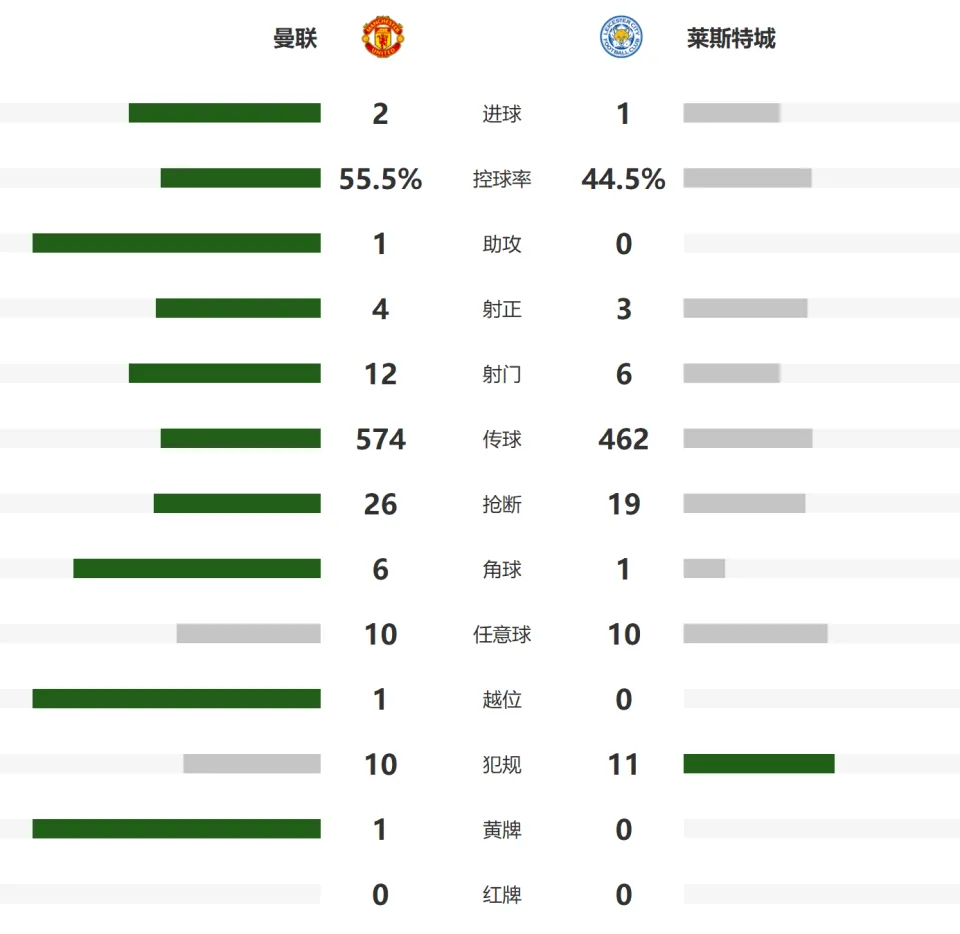Click the 射门 shots label
Image resolution: width=960 pixels, height=934 pixels.
[x=501, y=374]
